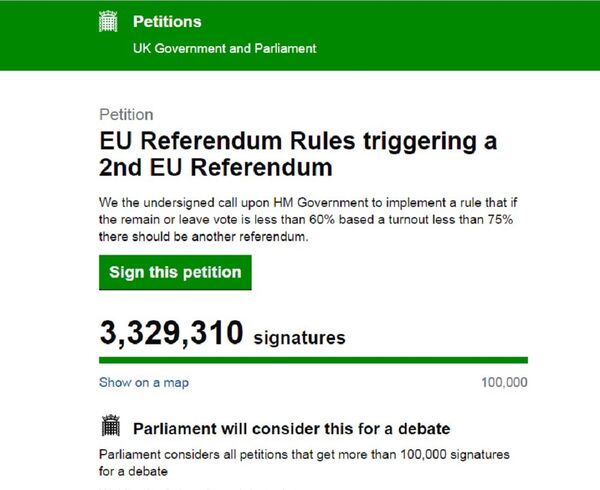Click the empty area of the green header banner
Viewport: 600px width, 490px height.
pos(450,35)
